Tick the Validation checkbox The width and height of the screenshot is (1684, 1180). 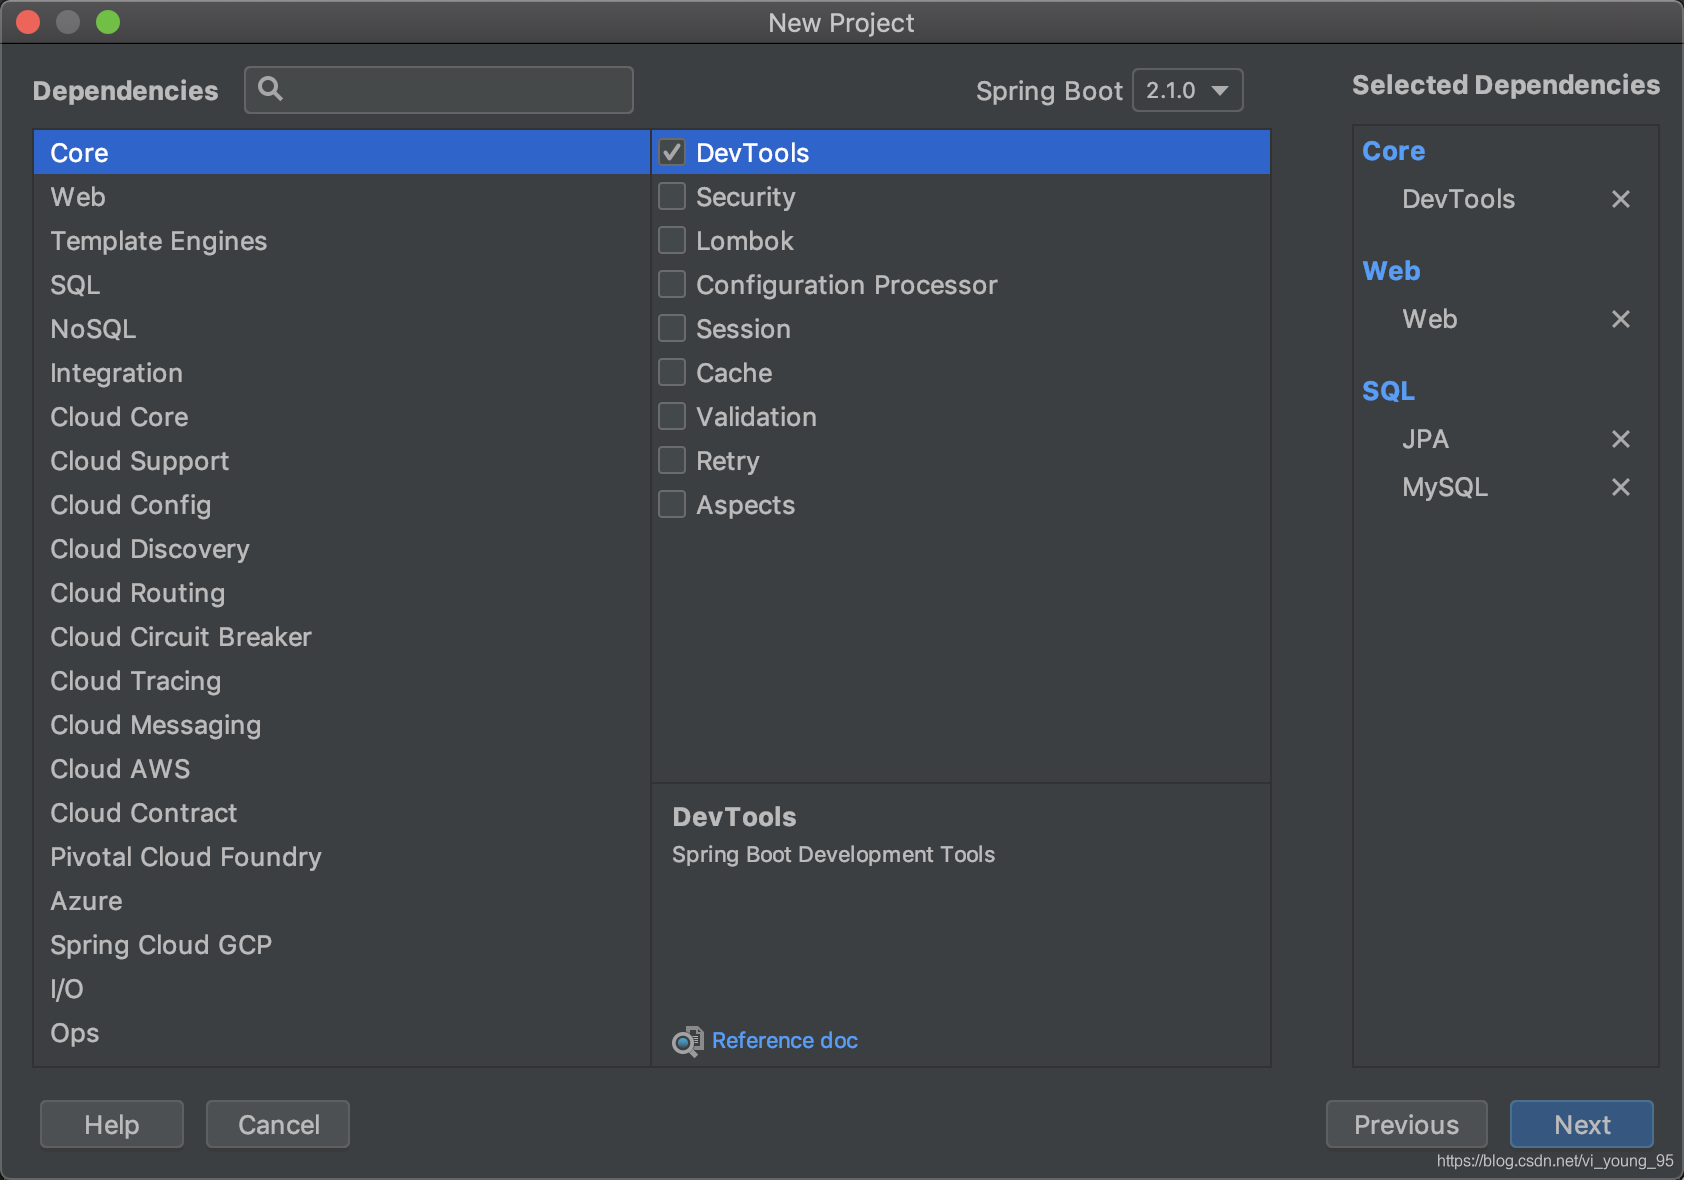coord(672,416)
